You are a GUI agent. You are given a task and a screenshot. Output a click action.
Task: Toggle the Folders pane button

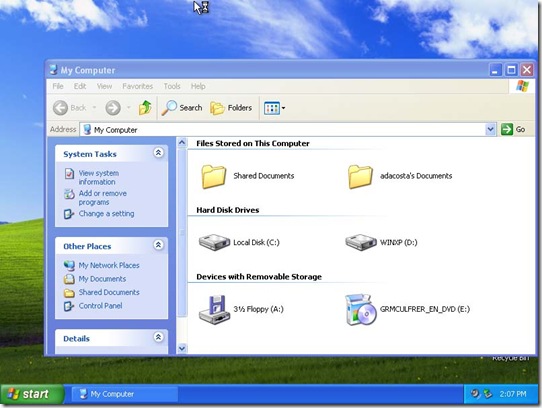click(x=231, y=108)
